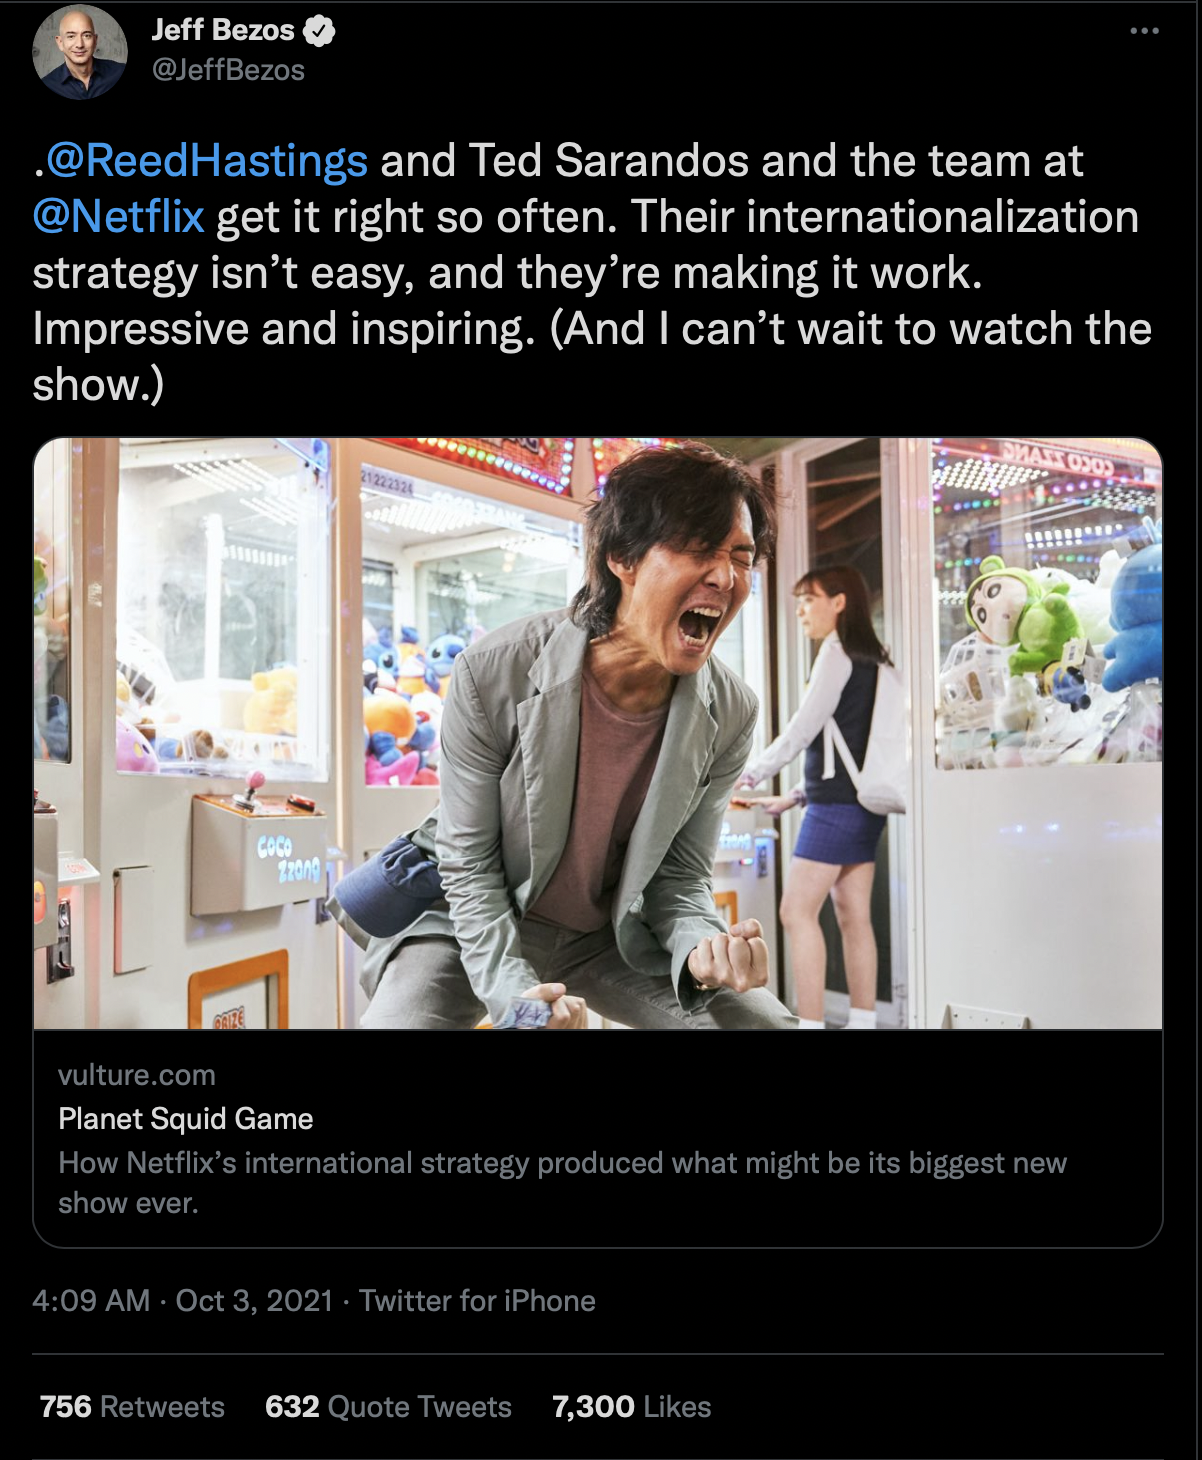This screenshot has height=1460, width=1202.
Task: Click the "Impressive and inspiring" tweet text
Action: pyautogui.click(x=283, y=329)
